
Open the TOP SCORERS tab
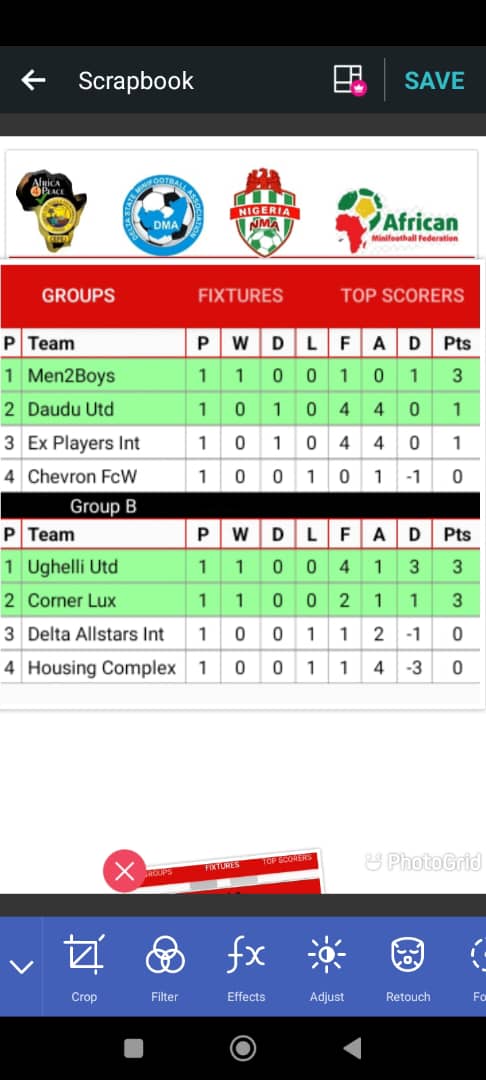(x=402, y=295)
